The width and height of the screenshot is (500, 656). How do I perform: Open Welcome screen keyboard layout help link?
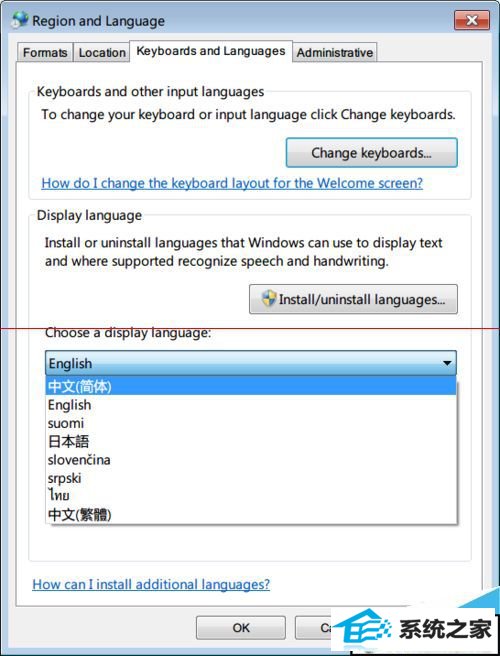point(232,183)
